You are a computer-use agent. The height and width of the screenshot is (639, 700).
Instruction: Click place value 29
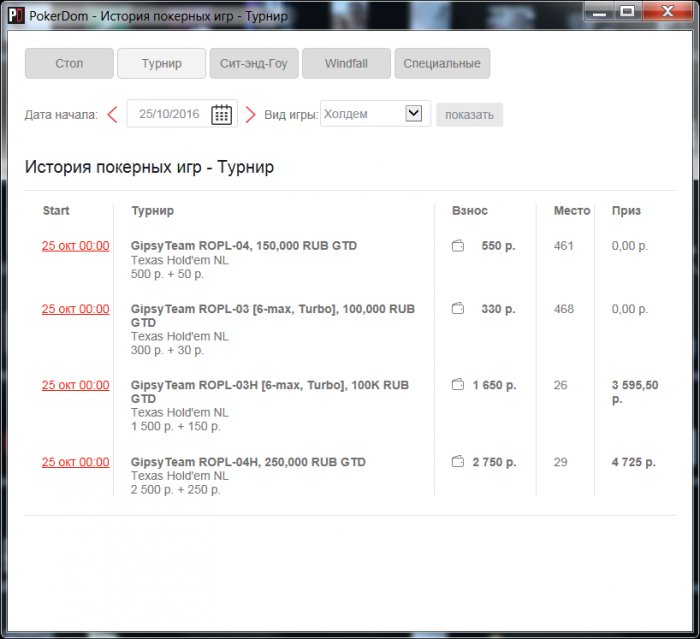coord(560,462)
